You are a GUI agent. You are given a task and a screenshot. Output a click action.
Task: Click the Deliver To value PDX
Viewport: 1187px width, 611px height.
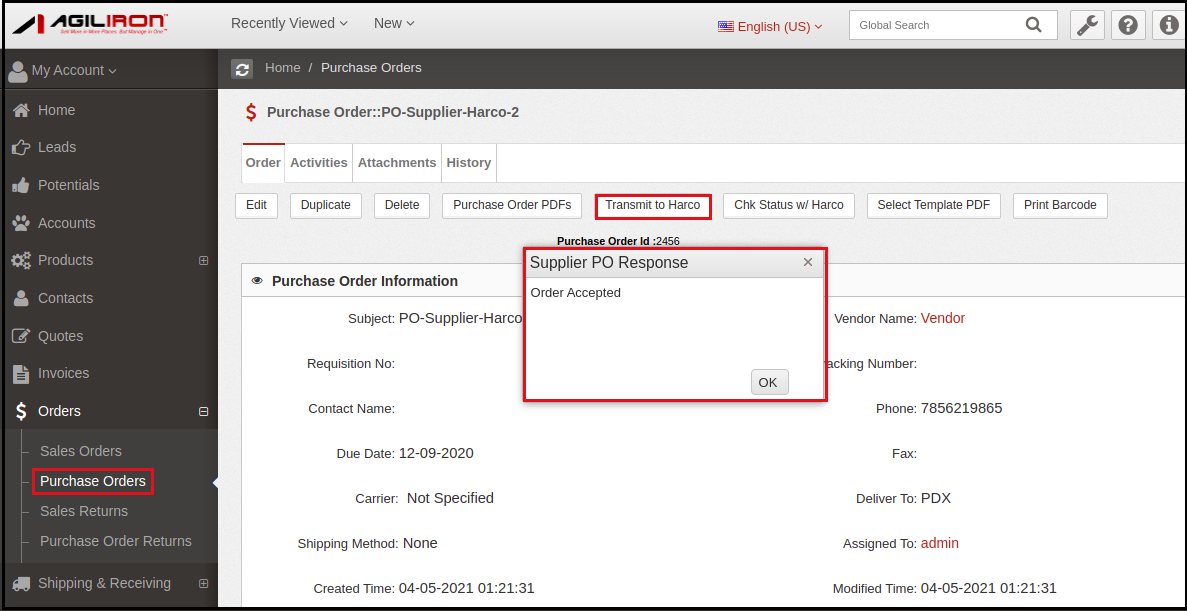pos(936,499)
